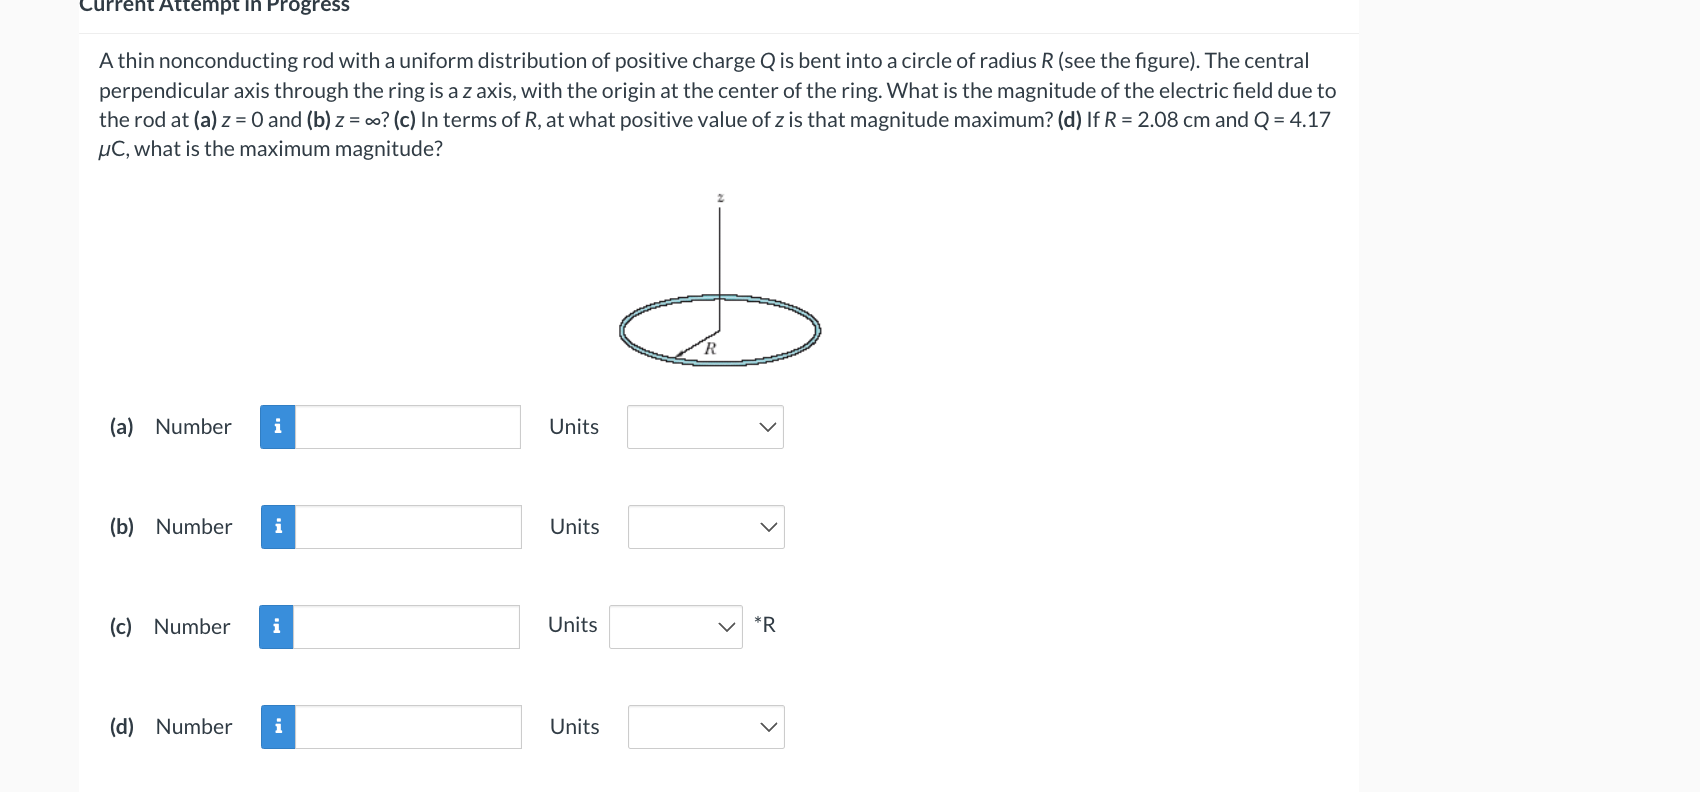Screen dimensions: 1700x792
Task: Click the R radius label inside the figure
Action: [x=711, y=349]
